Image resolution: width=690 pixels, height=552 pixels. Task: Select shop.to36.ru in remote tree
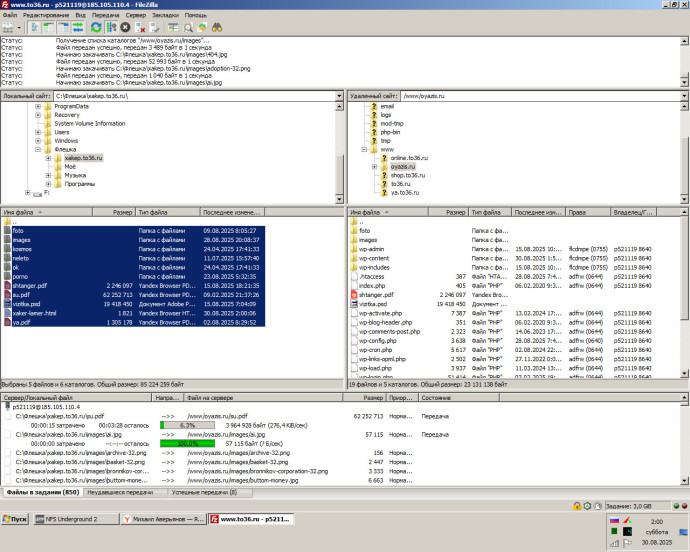pyautogui.click(x=407, y=175)
